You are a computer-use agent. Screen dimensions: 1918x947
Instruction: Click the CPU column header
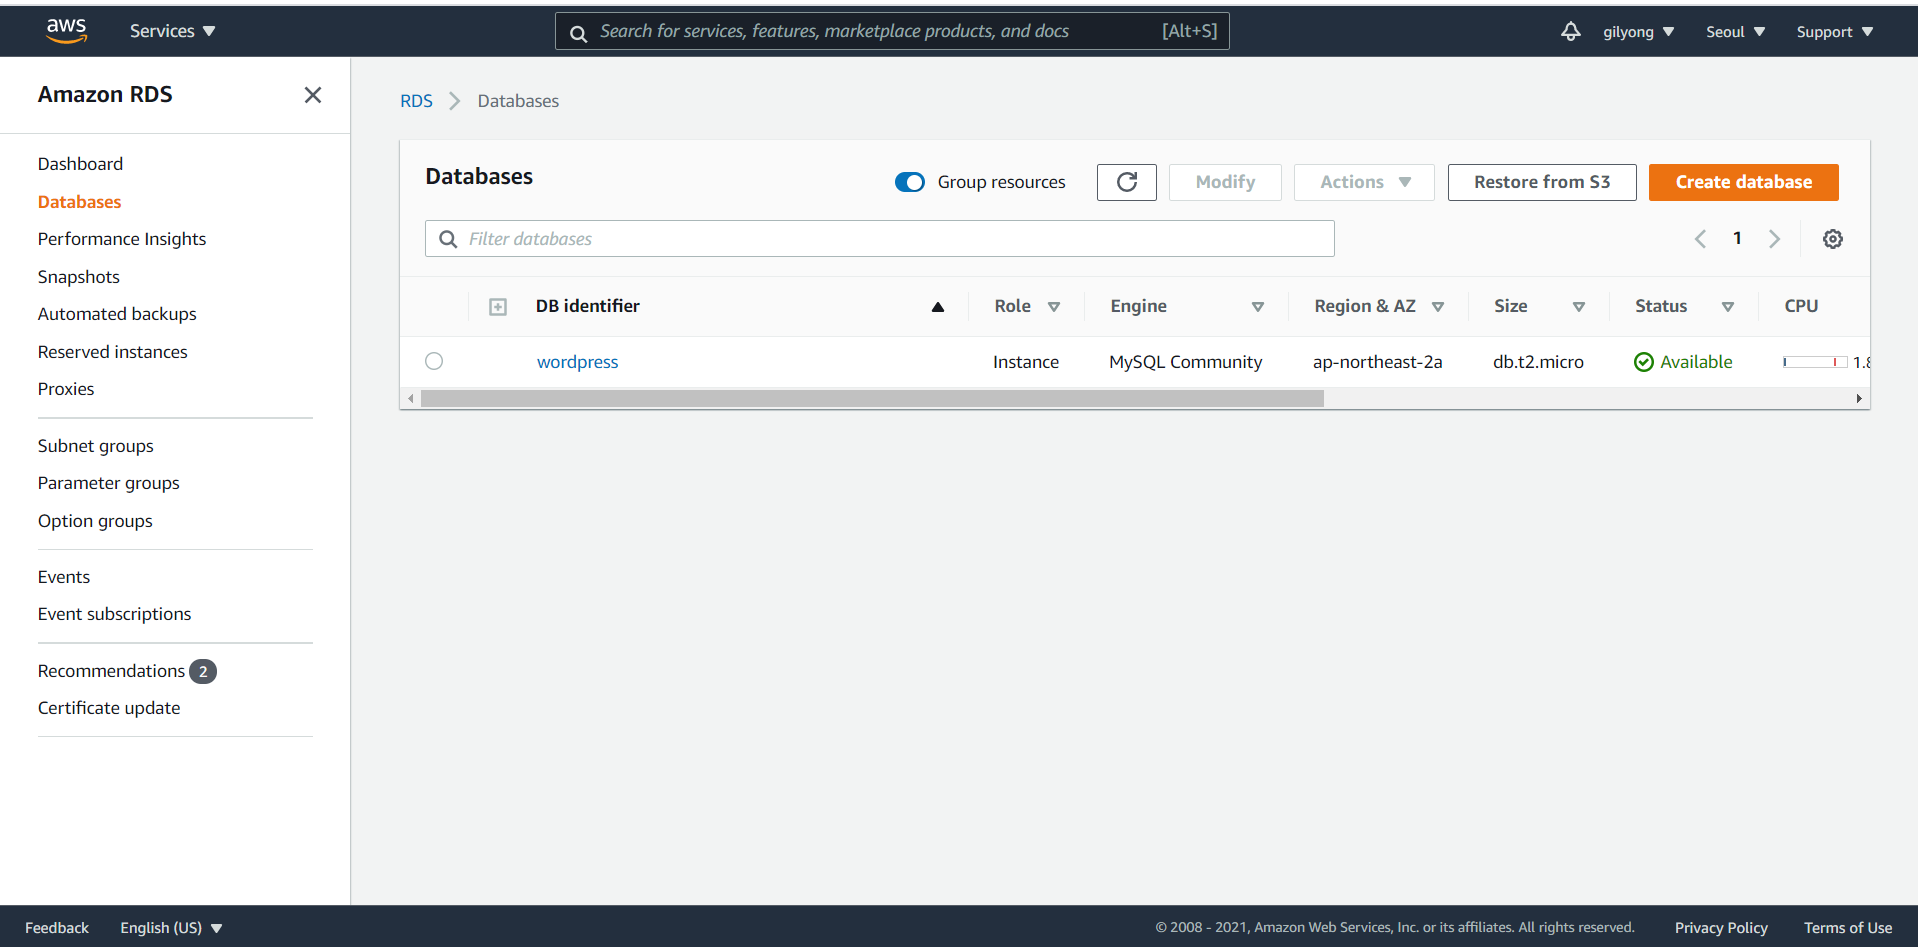(1801, 306)
